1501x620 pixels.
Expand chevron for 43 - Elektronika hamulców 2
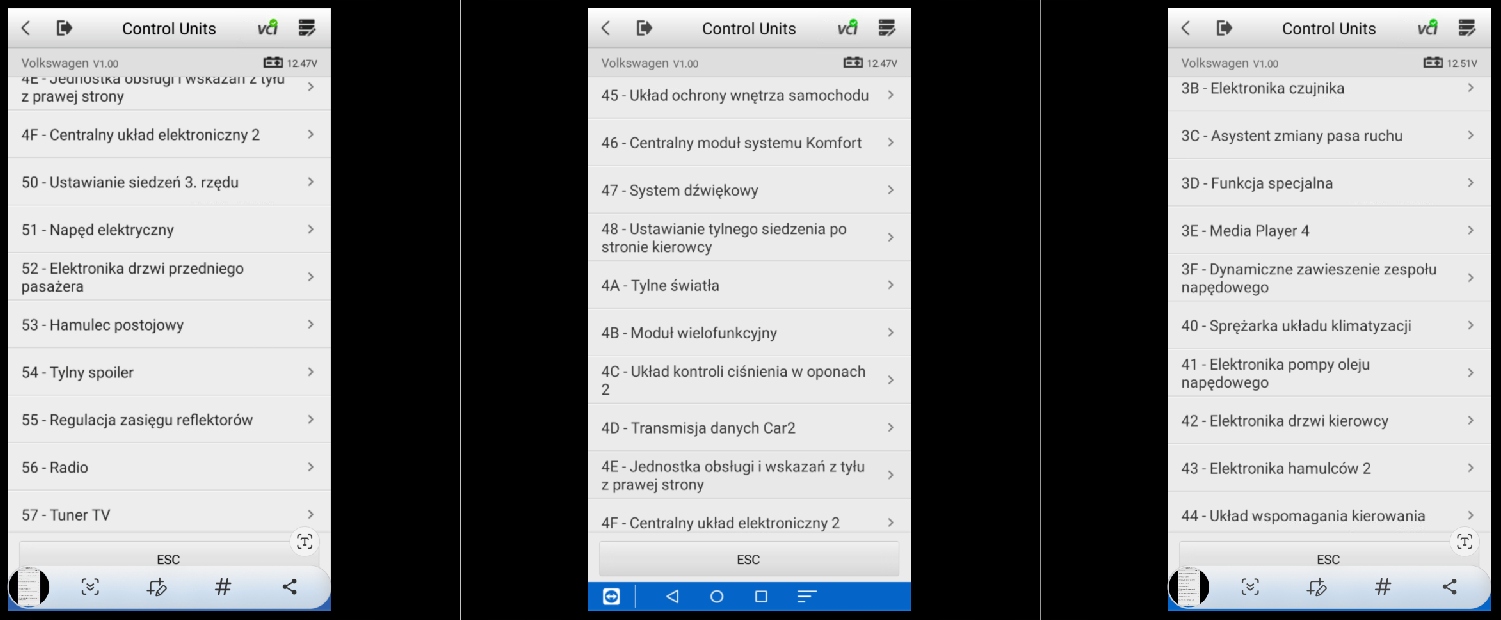tap(1471, 468)
